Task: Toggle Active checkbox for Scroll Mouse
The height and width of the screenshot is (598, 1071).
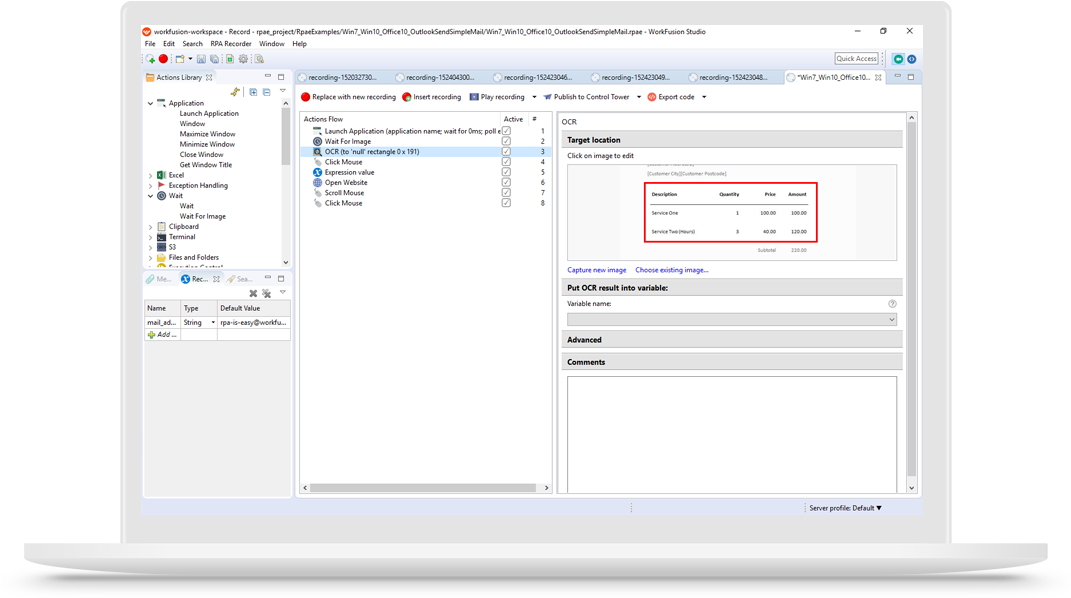Action: [x=506, y=193]
